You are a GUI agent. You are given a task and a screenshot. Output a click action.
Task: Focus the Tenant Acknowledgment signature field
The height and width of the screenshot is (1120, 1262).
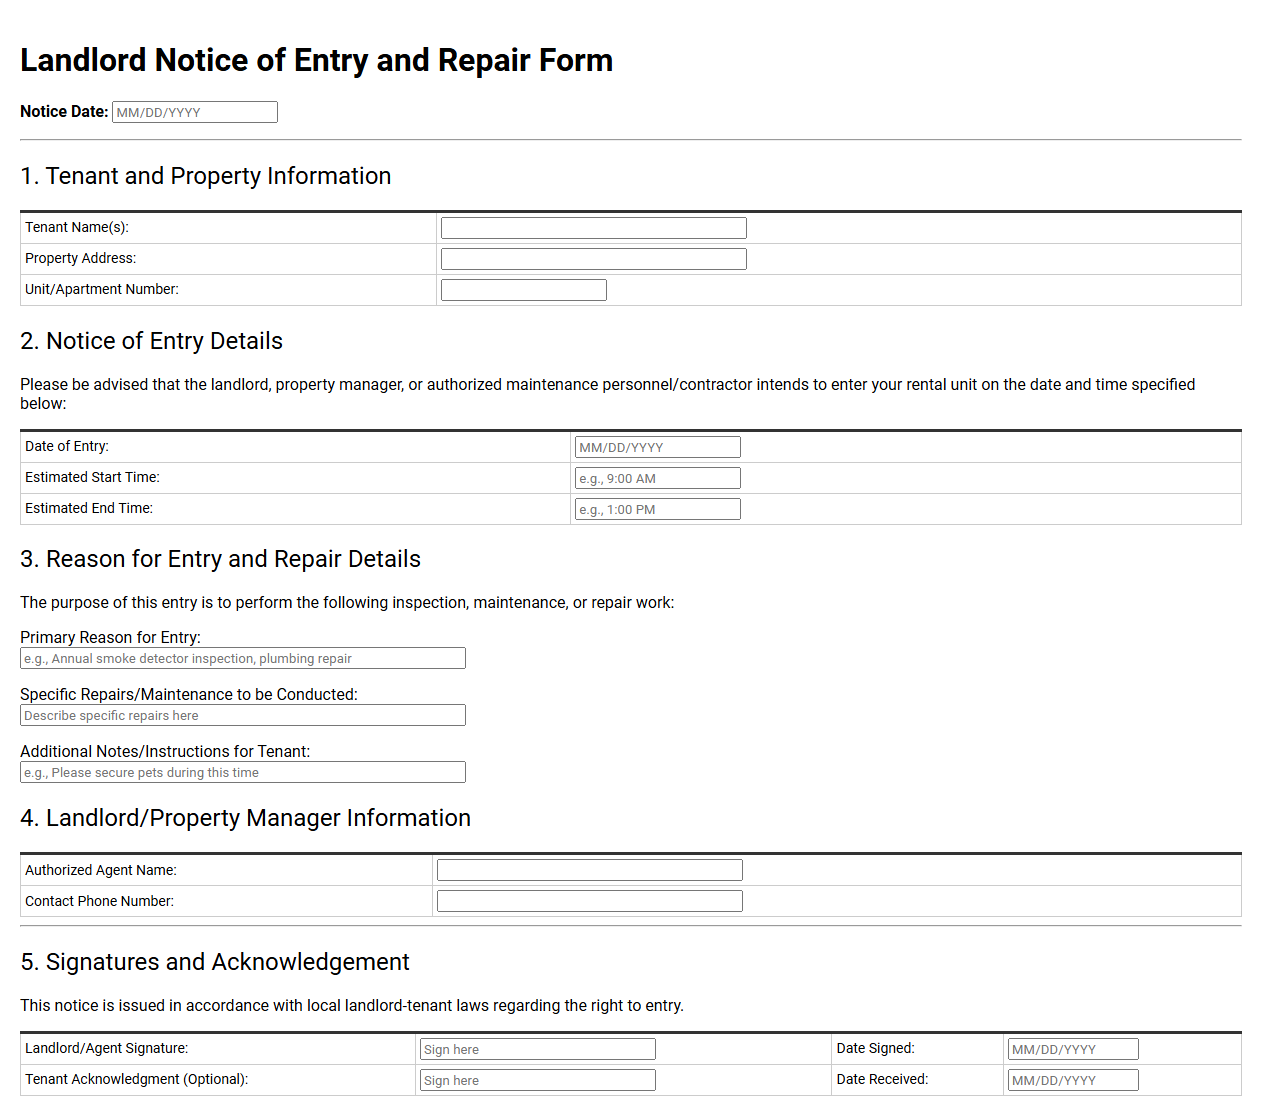click(538, 1080)
